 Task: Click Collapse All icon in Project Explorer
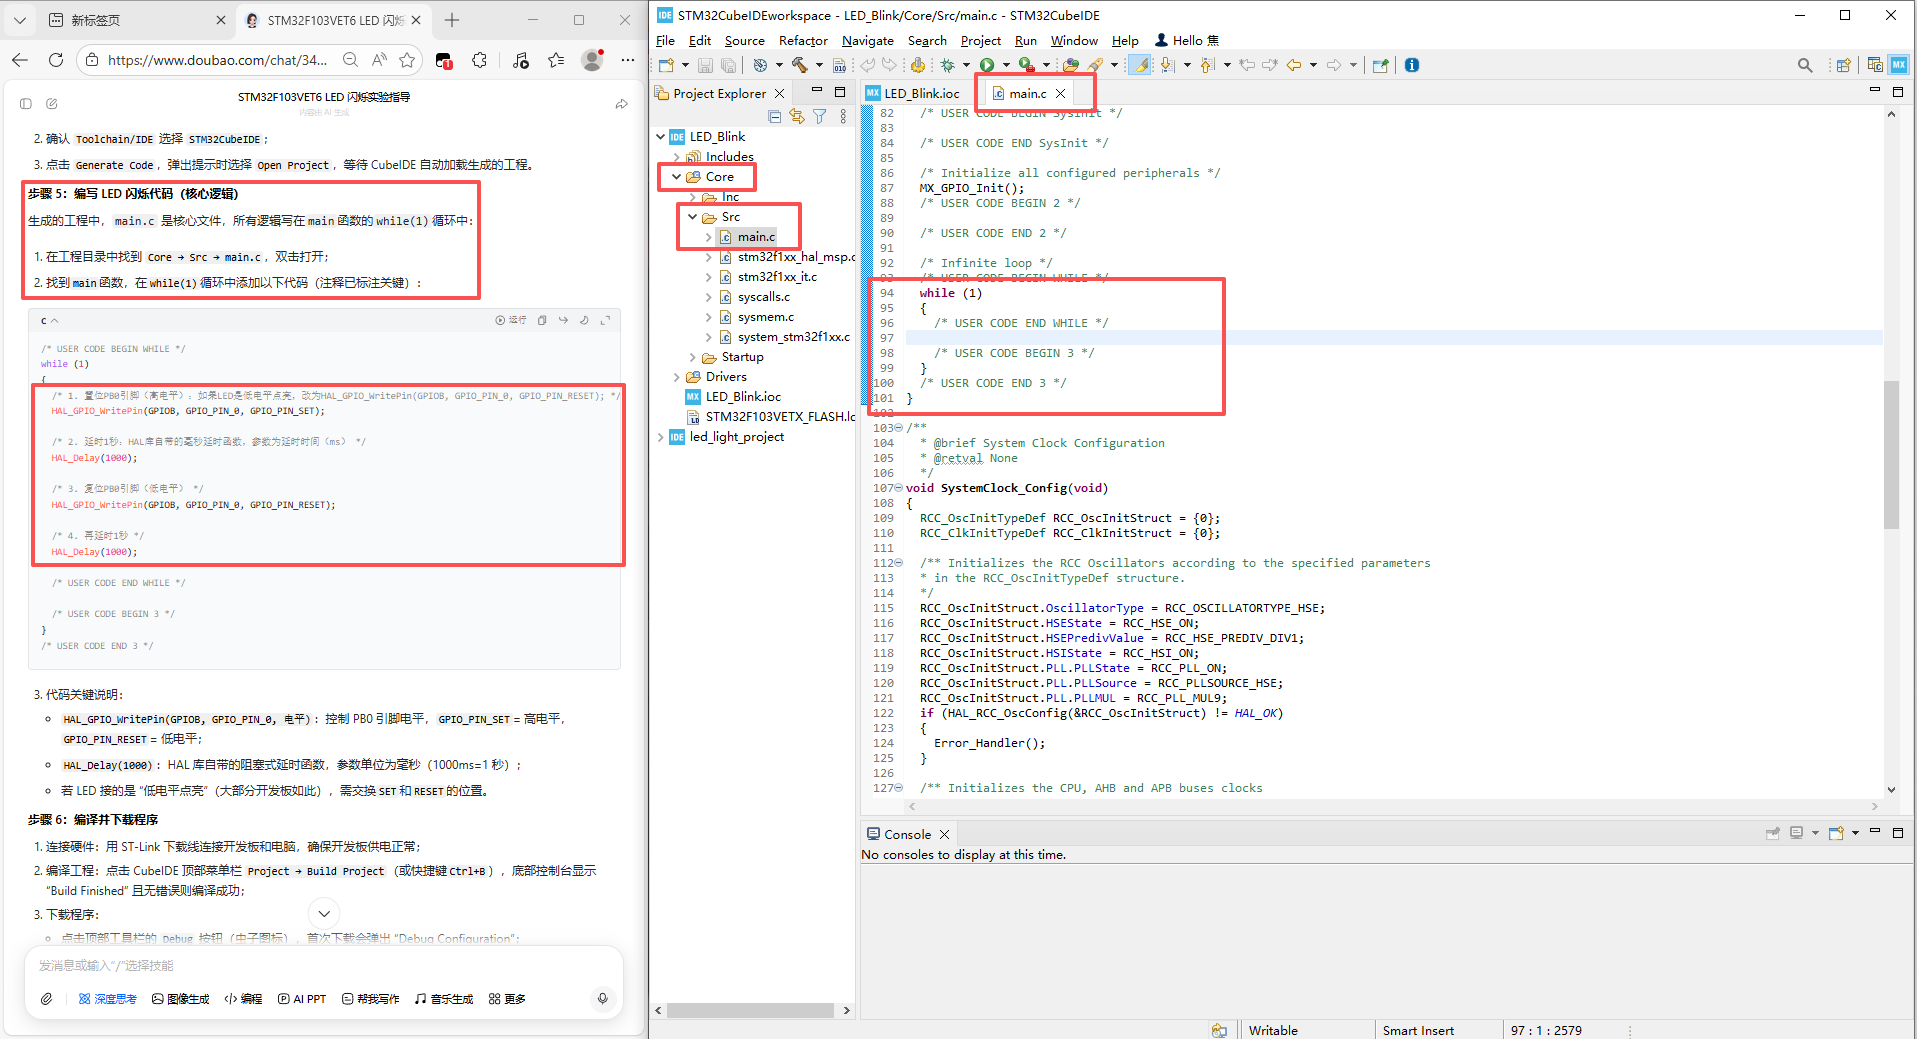point(774,116)
